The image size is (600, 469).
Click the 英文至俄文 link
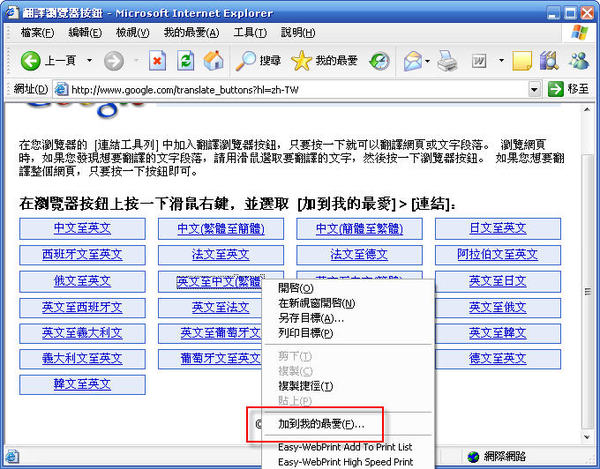pyautogui.click(x=498, y=307)
